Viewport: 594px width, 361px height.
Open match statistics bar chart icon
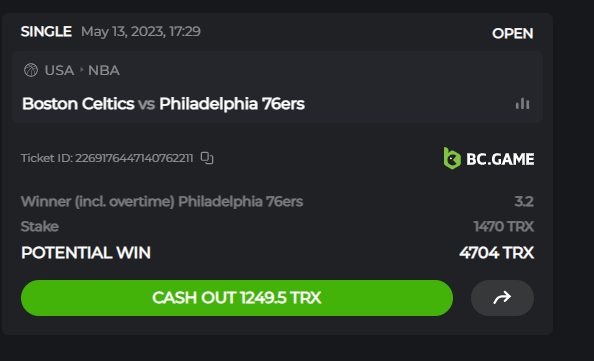[x=522, y=103]
